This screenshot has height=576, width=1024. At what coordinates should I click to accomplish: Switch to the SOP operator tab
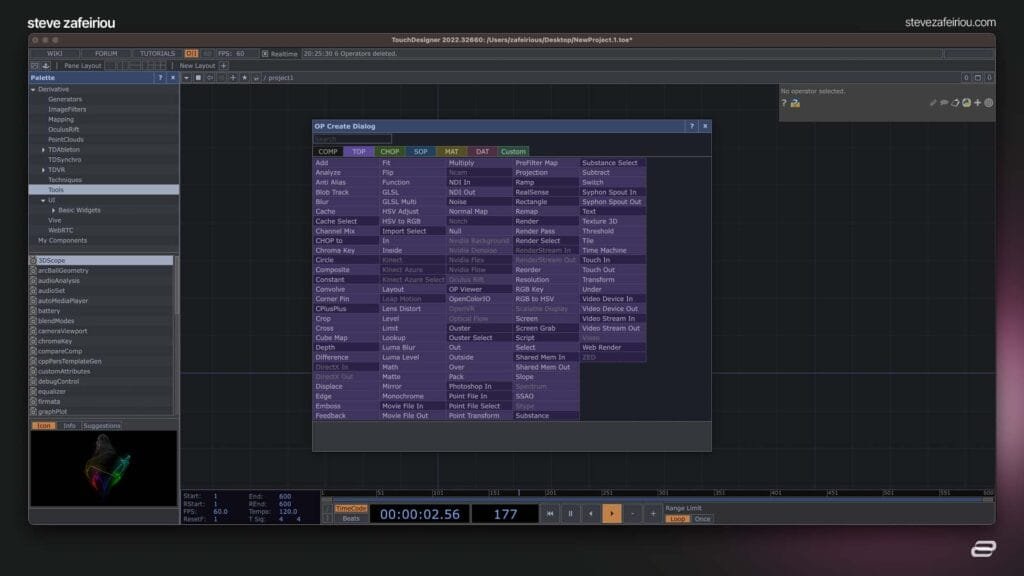[x=421, y=152]
